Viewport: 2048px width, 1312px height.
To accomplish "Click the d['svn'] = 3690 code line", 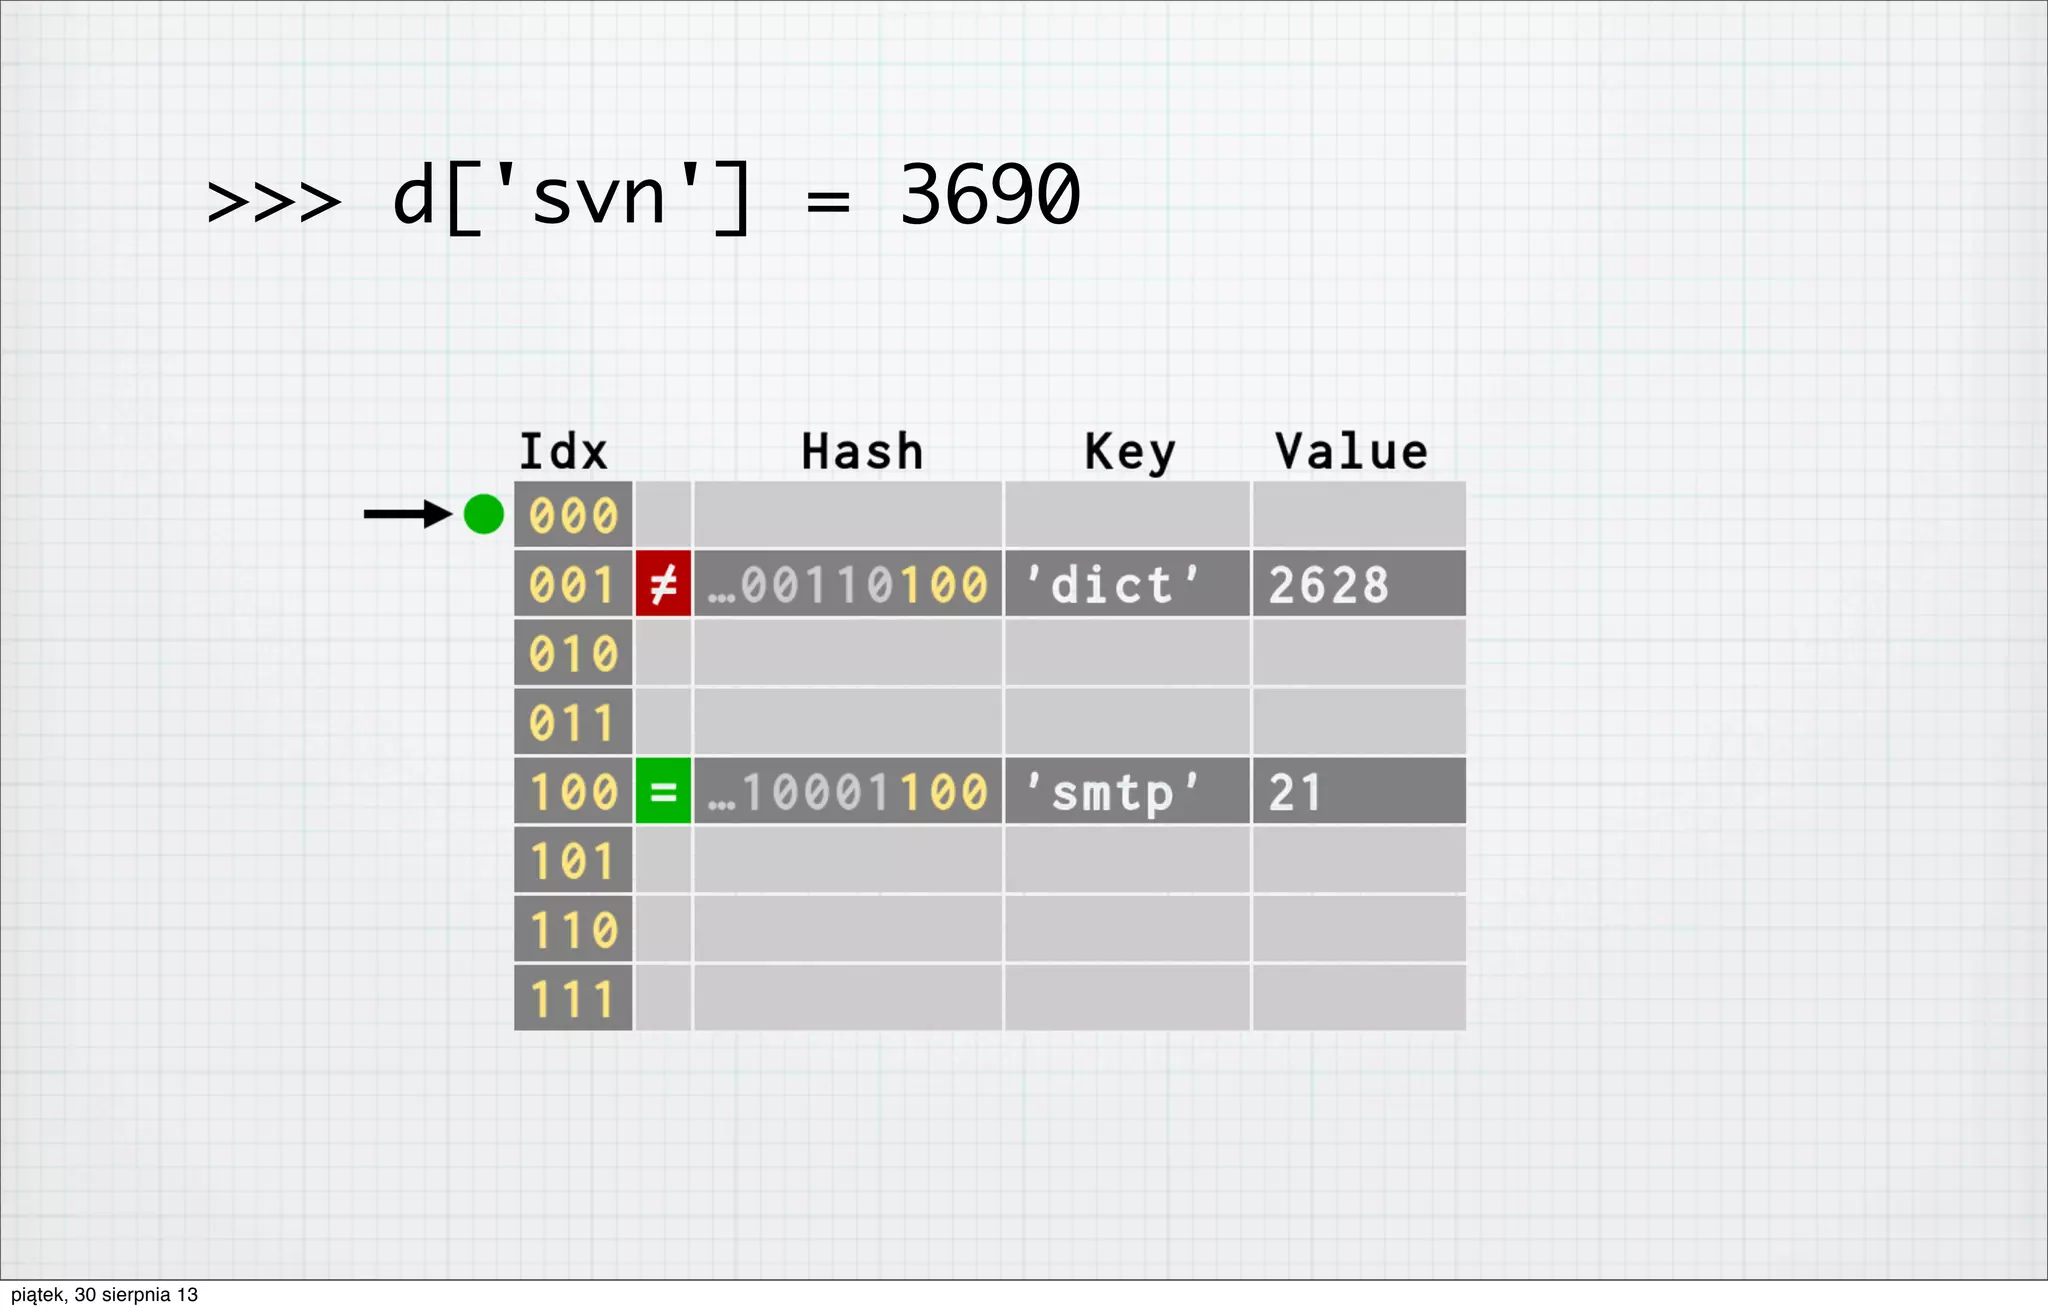I will (643, 197).
